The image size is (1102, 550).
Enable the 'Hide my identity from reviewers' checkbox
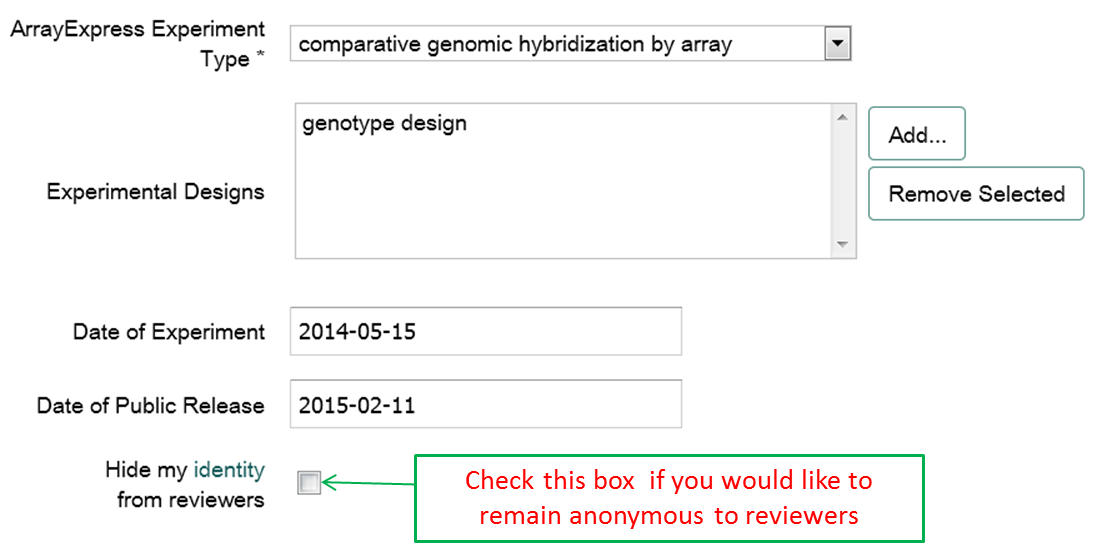pyautogui.click(x=309, y=484)
